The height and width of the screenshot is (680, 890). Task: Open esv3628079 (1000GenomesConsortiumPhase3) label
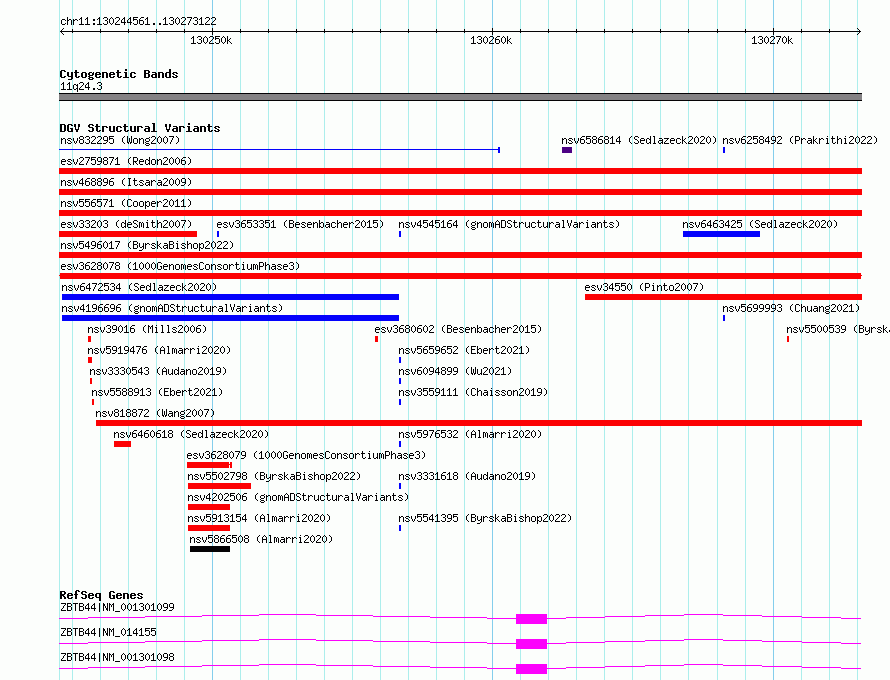coord(307,455)
